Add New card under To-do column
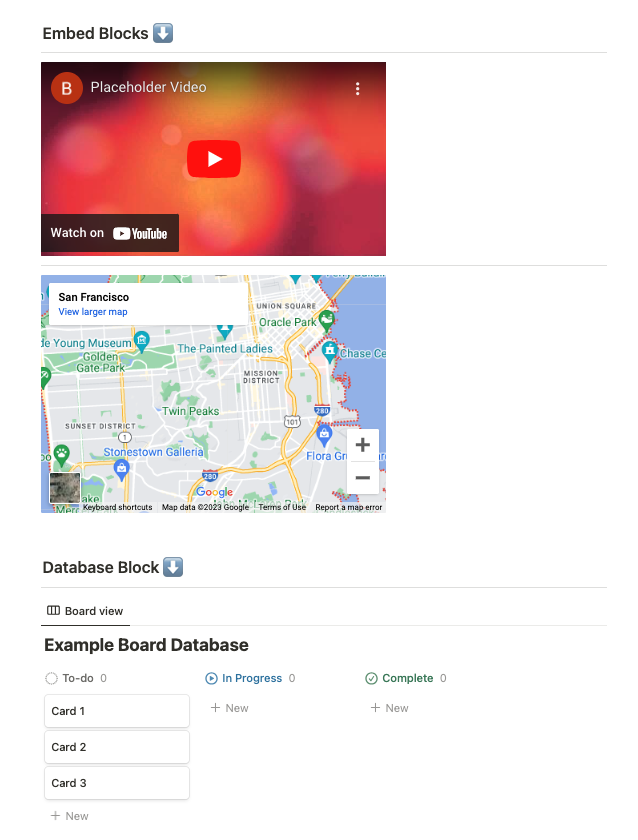638x840 pixels. point(70,816)
